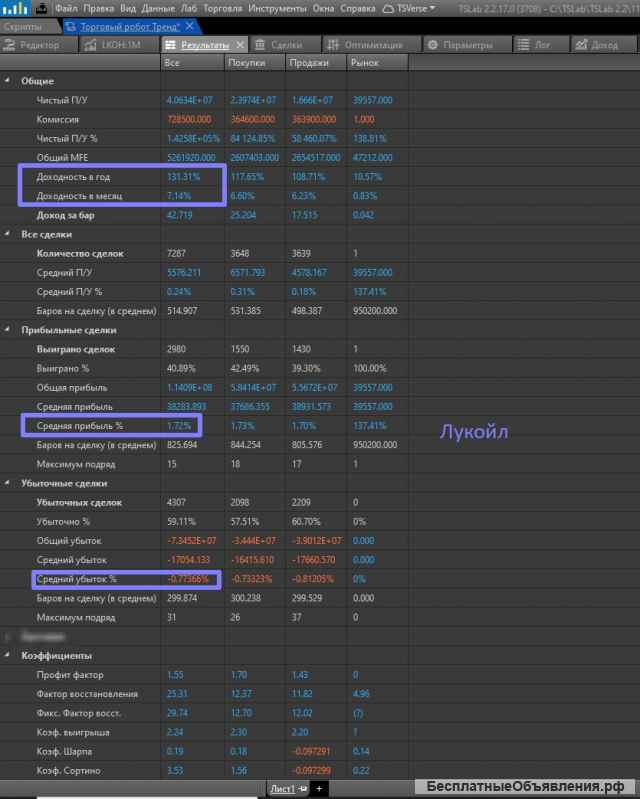
Task: Collapse the Коэффициенты section
Action: [9, 655]
